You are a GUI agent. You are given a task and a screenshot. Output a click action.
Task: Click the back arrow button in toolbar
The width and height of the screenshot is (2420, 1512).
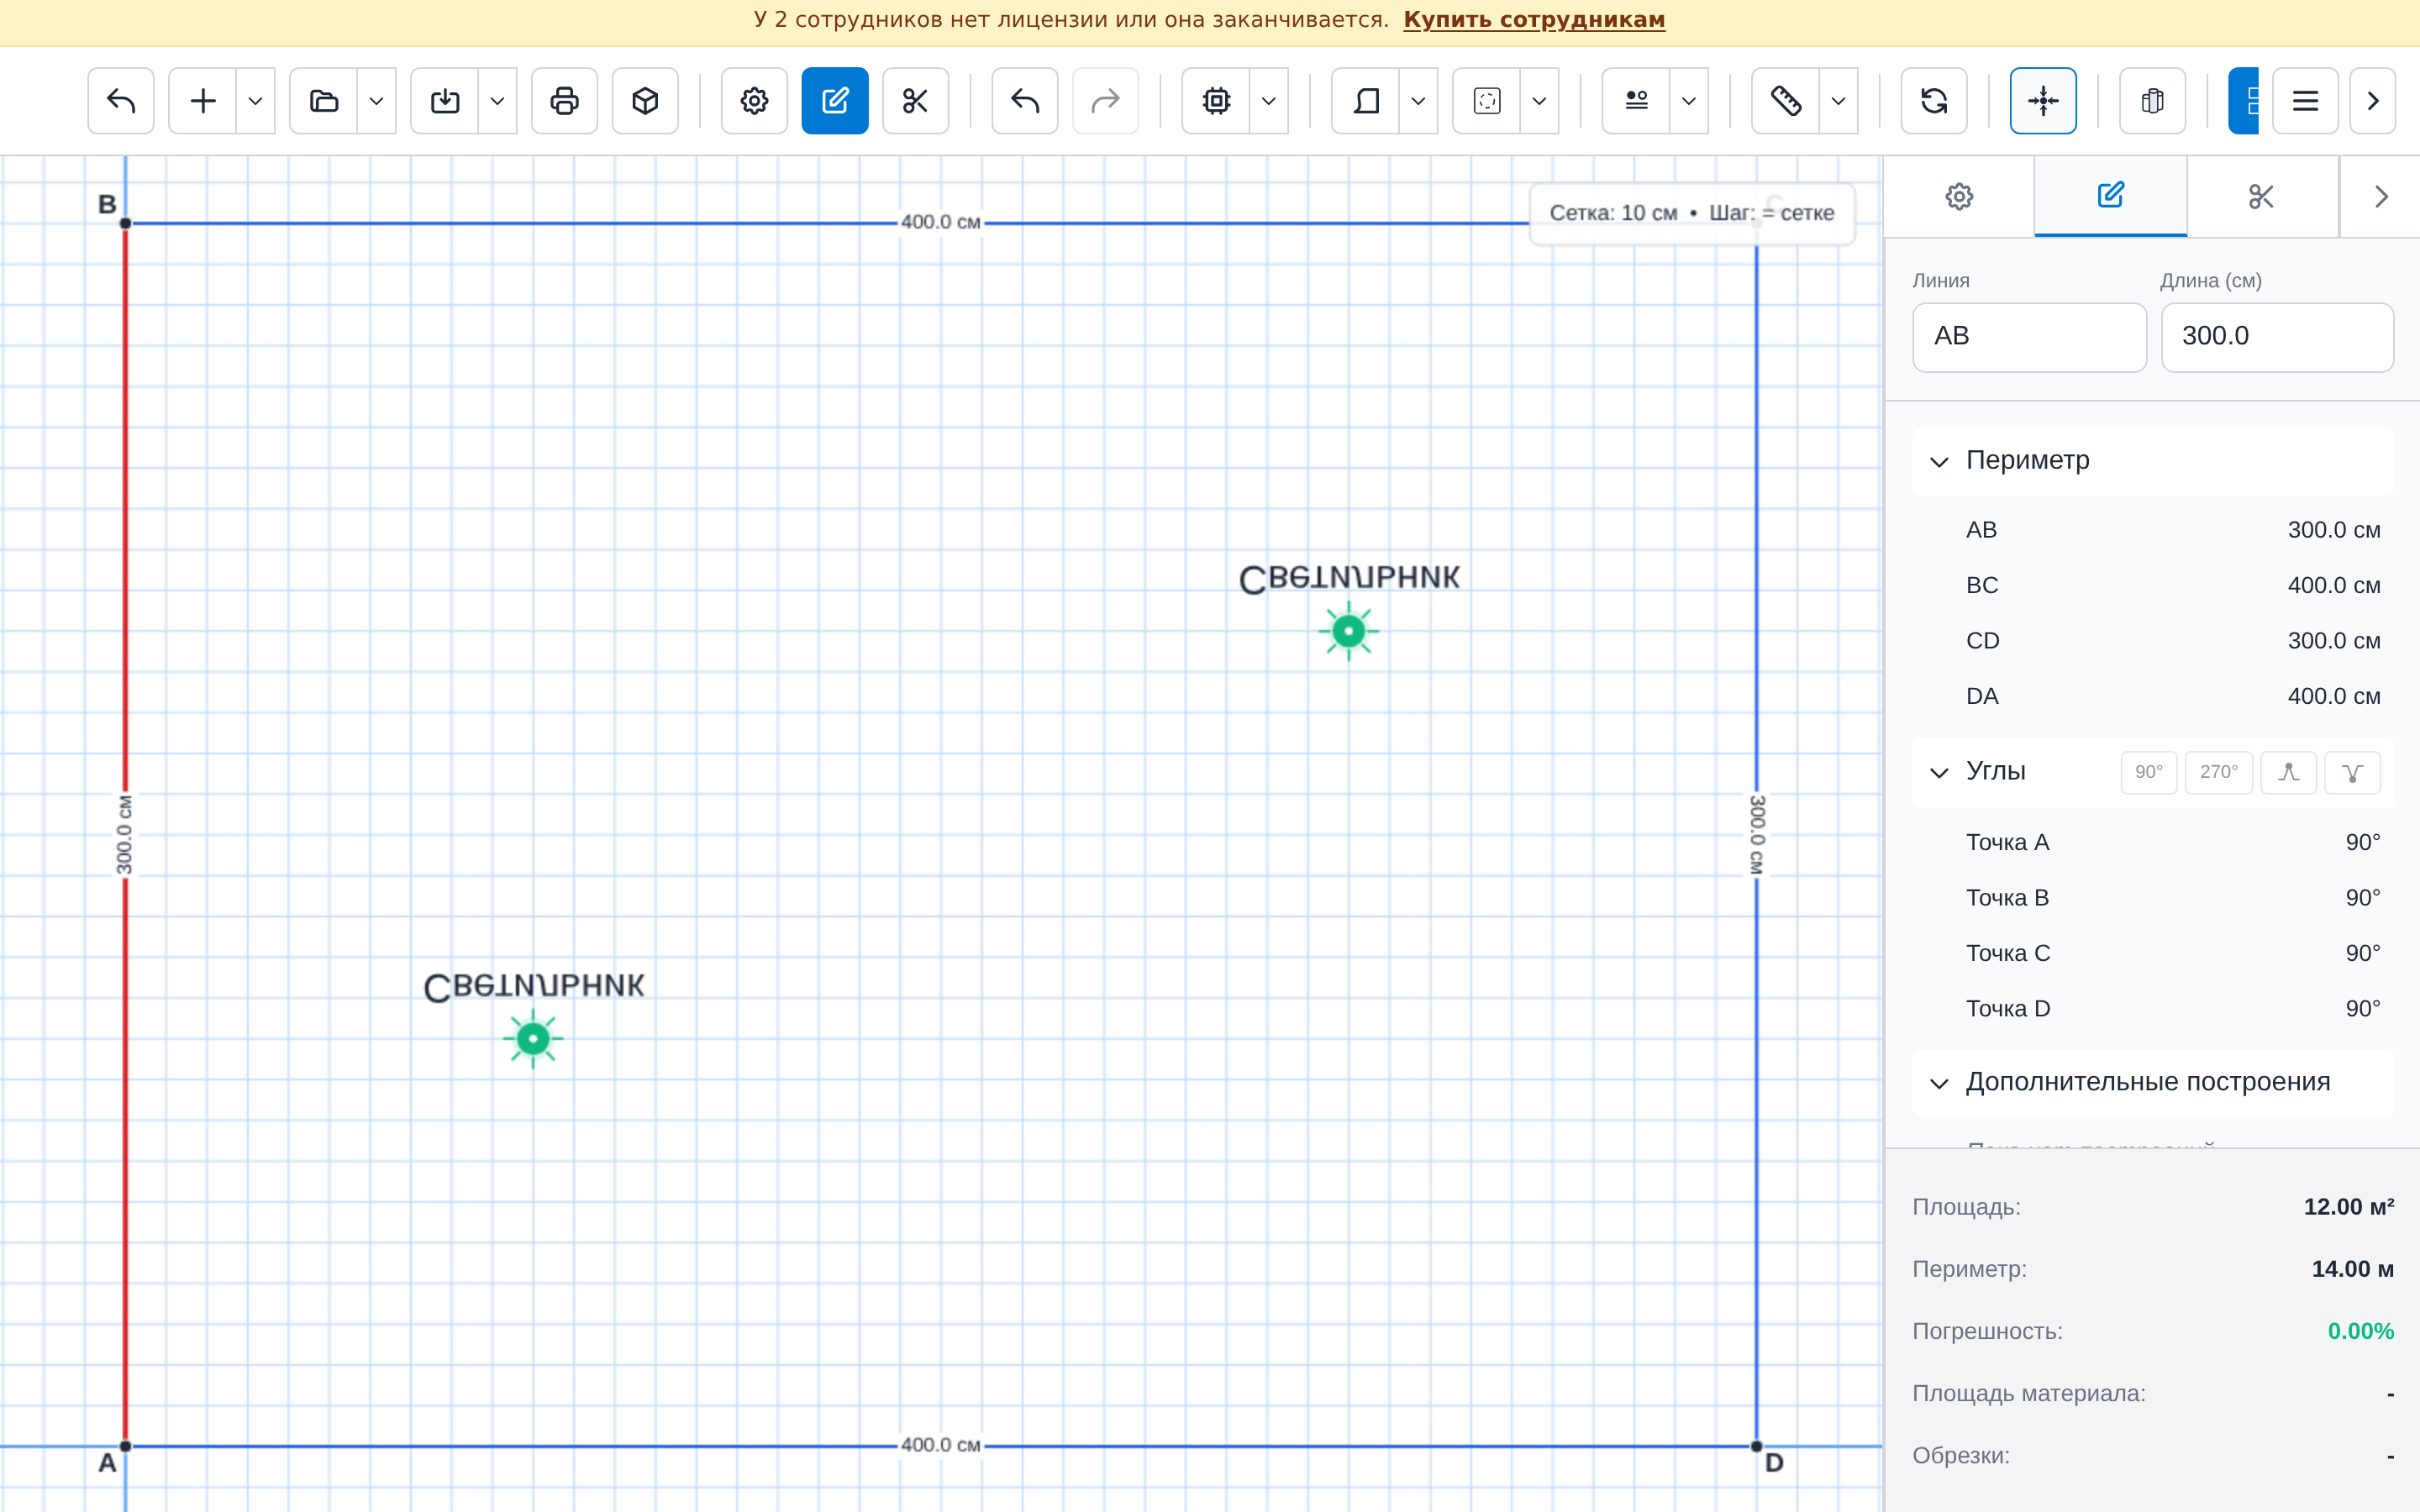[121, 101]
